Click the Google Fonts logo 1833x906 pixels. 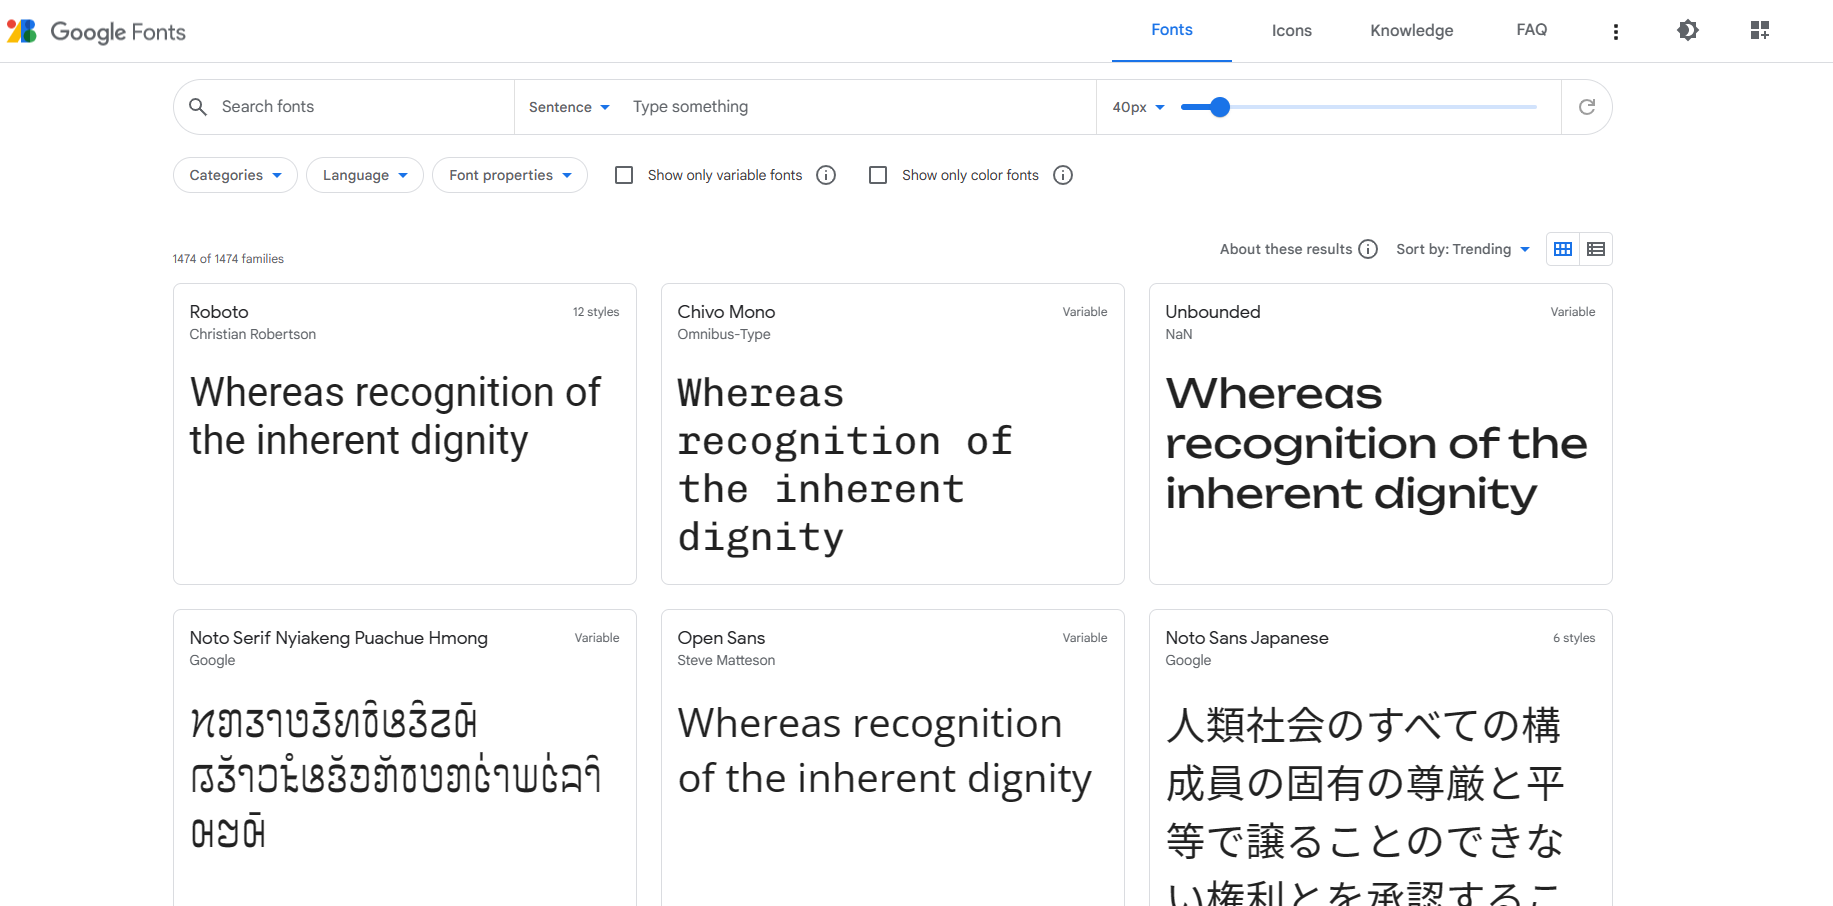tap(95, 31)
